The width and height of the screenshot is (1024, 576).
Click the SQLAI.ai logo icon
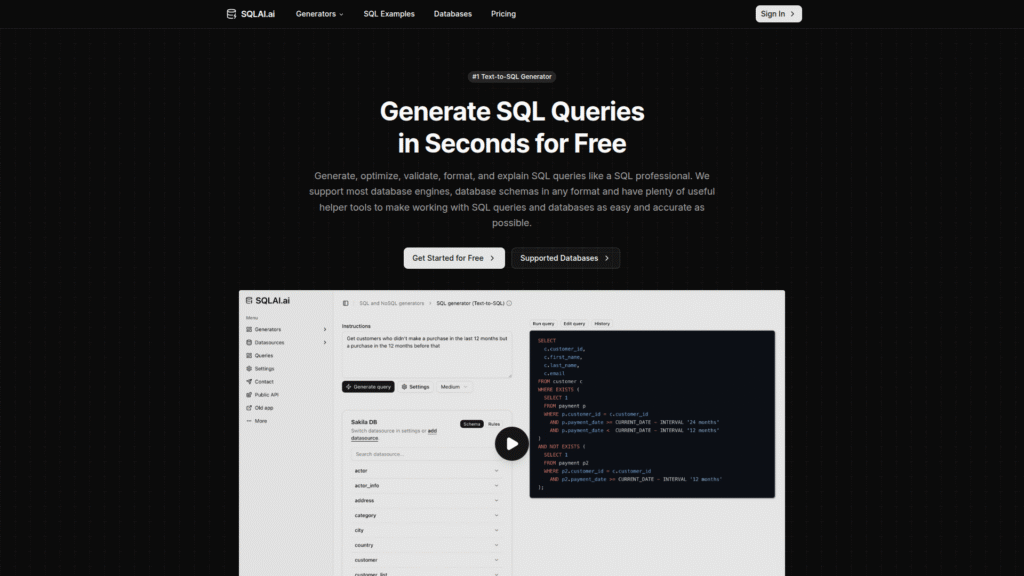click(249, 301)
